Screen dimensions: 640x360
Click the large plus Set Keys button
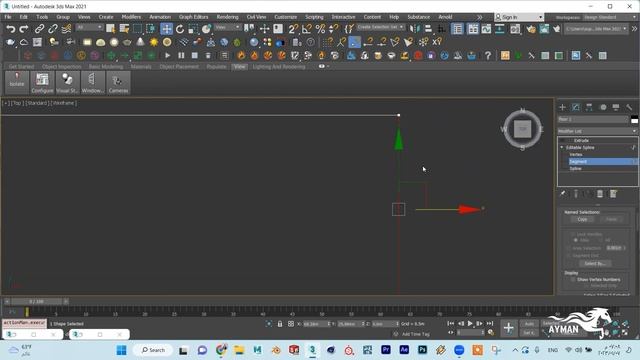tap(509, 328)
